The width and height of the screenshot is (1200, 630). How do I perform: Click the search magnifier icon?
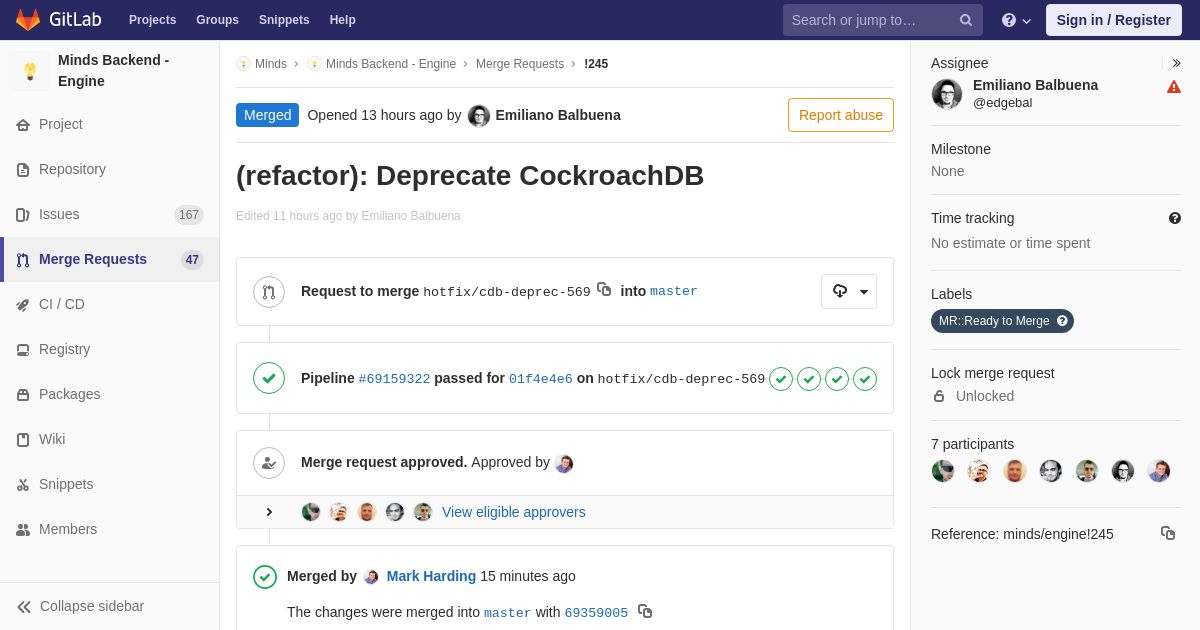click(966, 20)
